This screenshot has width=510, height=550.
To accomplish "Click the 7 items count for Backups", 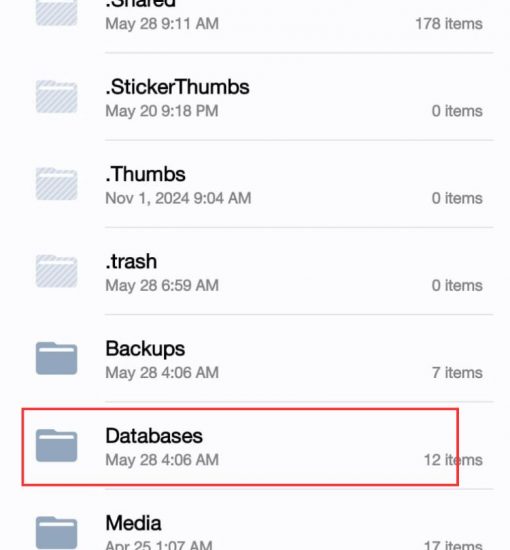I will click(457, 373).
